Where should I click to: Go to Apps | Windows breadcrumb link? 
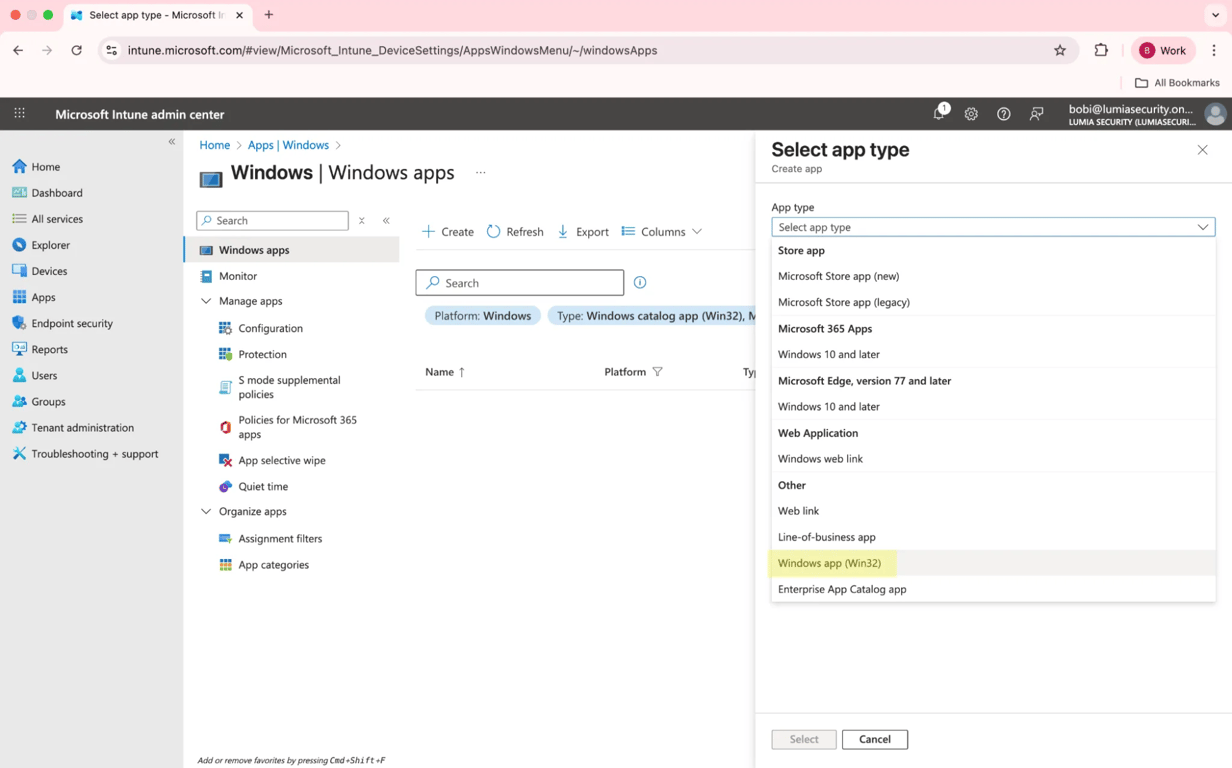click(288, 145)
